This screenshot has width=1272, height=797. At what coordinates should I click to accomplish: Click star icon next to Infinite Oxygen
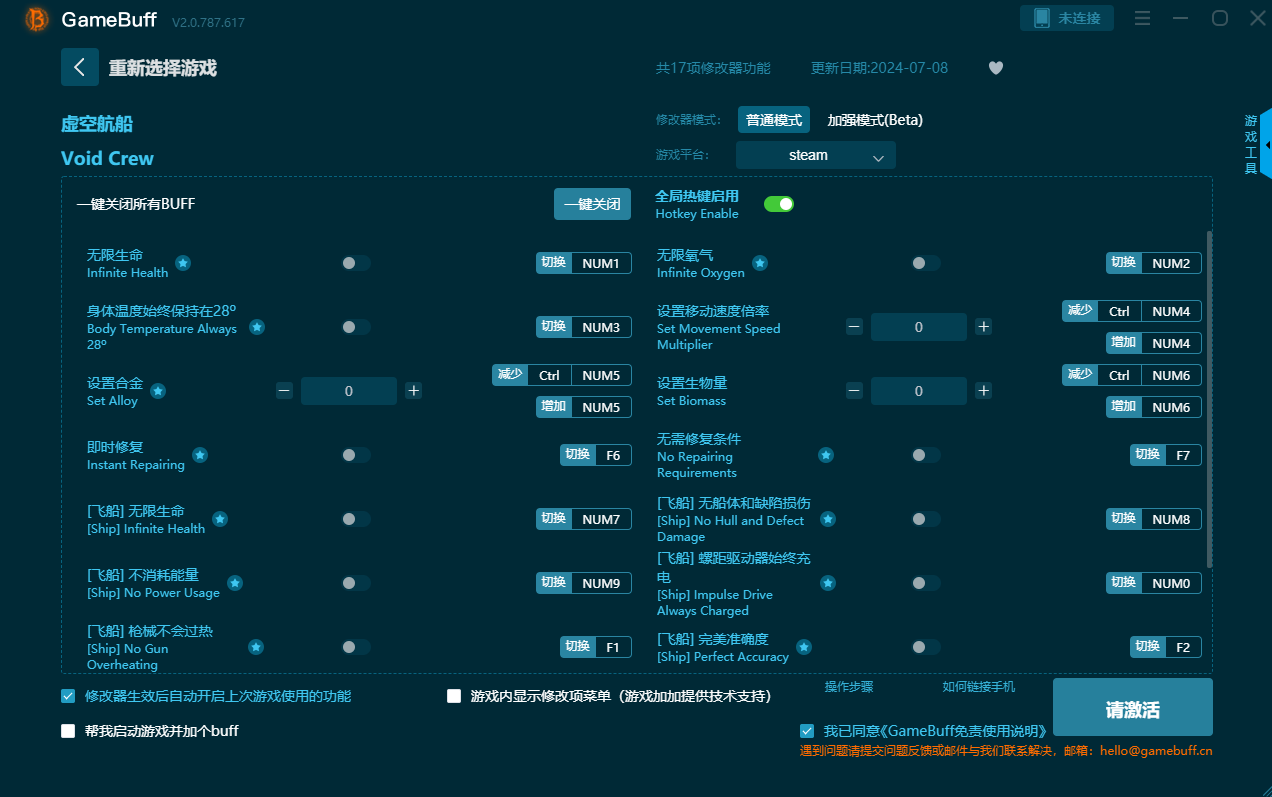point(760,263)
